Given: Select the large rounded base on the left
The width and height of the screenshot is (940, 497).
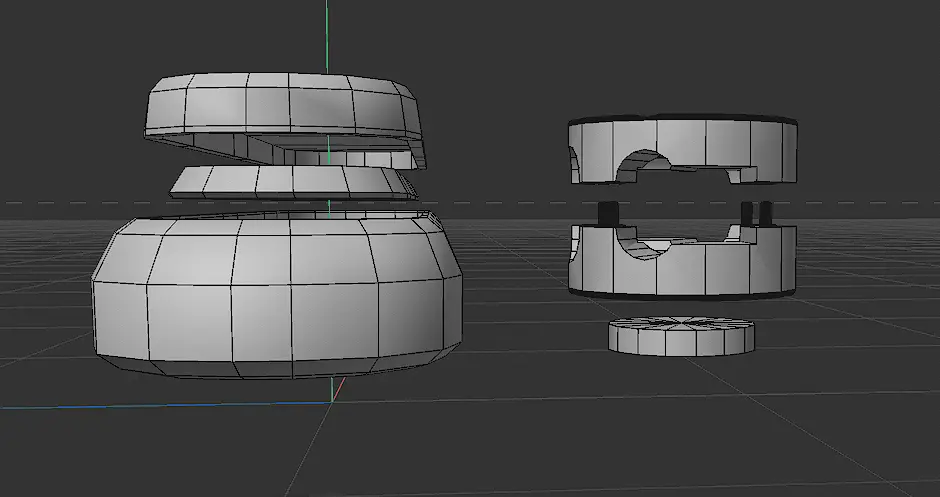Looking at the screenshot, I should (x=275, y=300).
